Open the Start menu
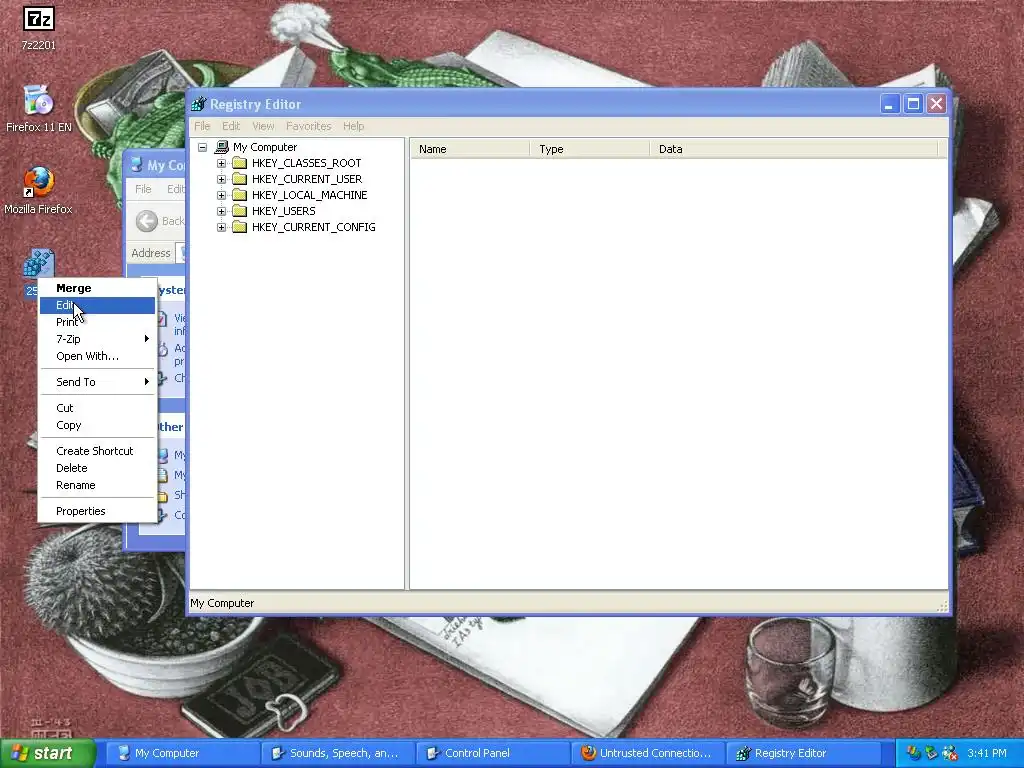This screenshot has width=1024, height=768. click(x=48, y=753)
